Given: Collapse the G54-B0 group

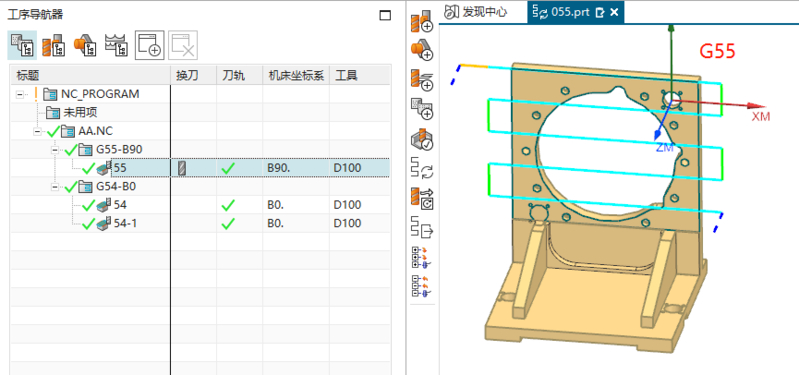Looking at the screenshot, I should tap(56, 186).
